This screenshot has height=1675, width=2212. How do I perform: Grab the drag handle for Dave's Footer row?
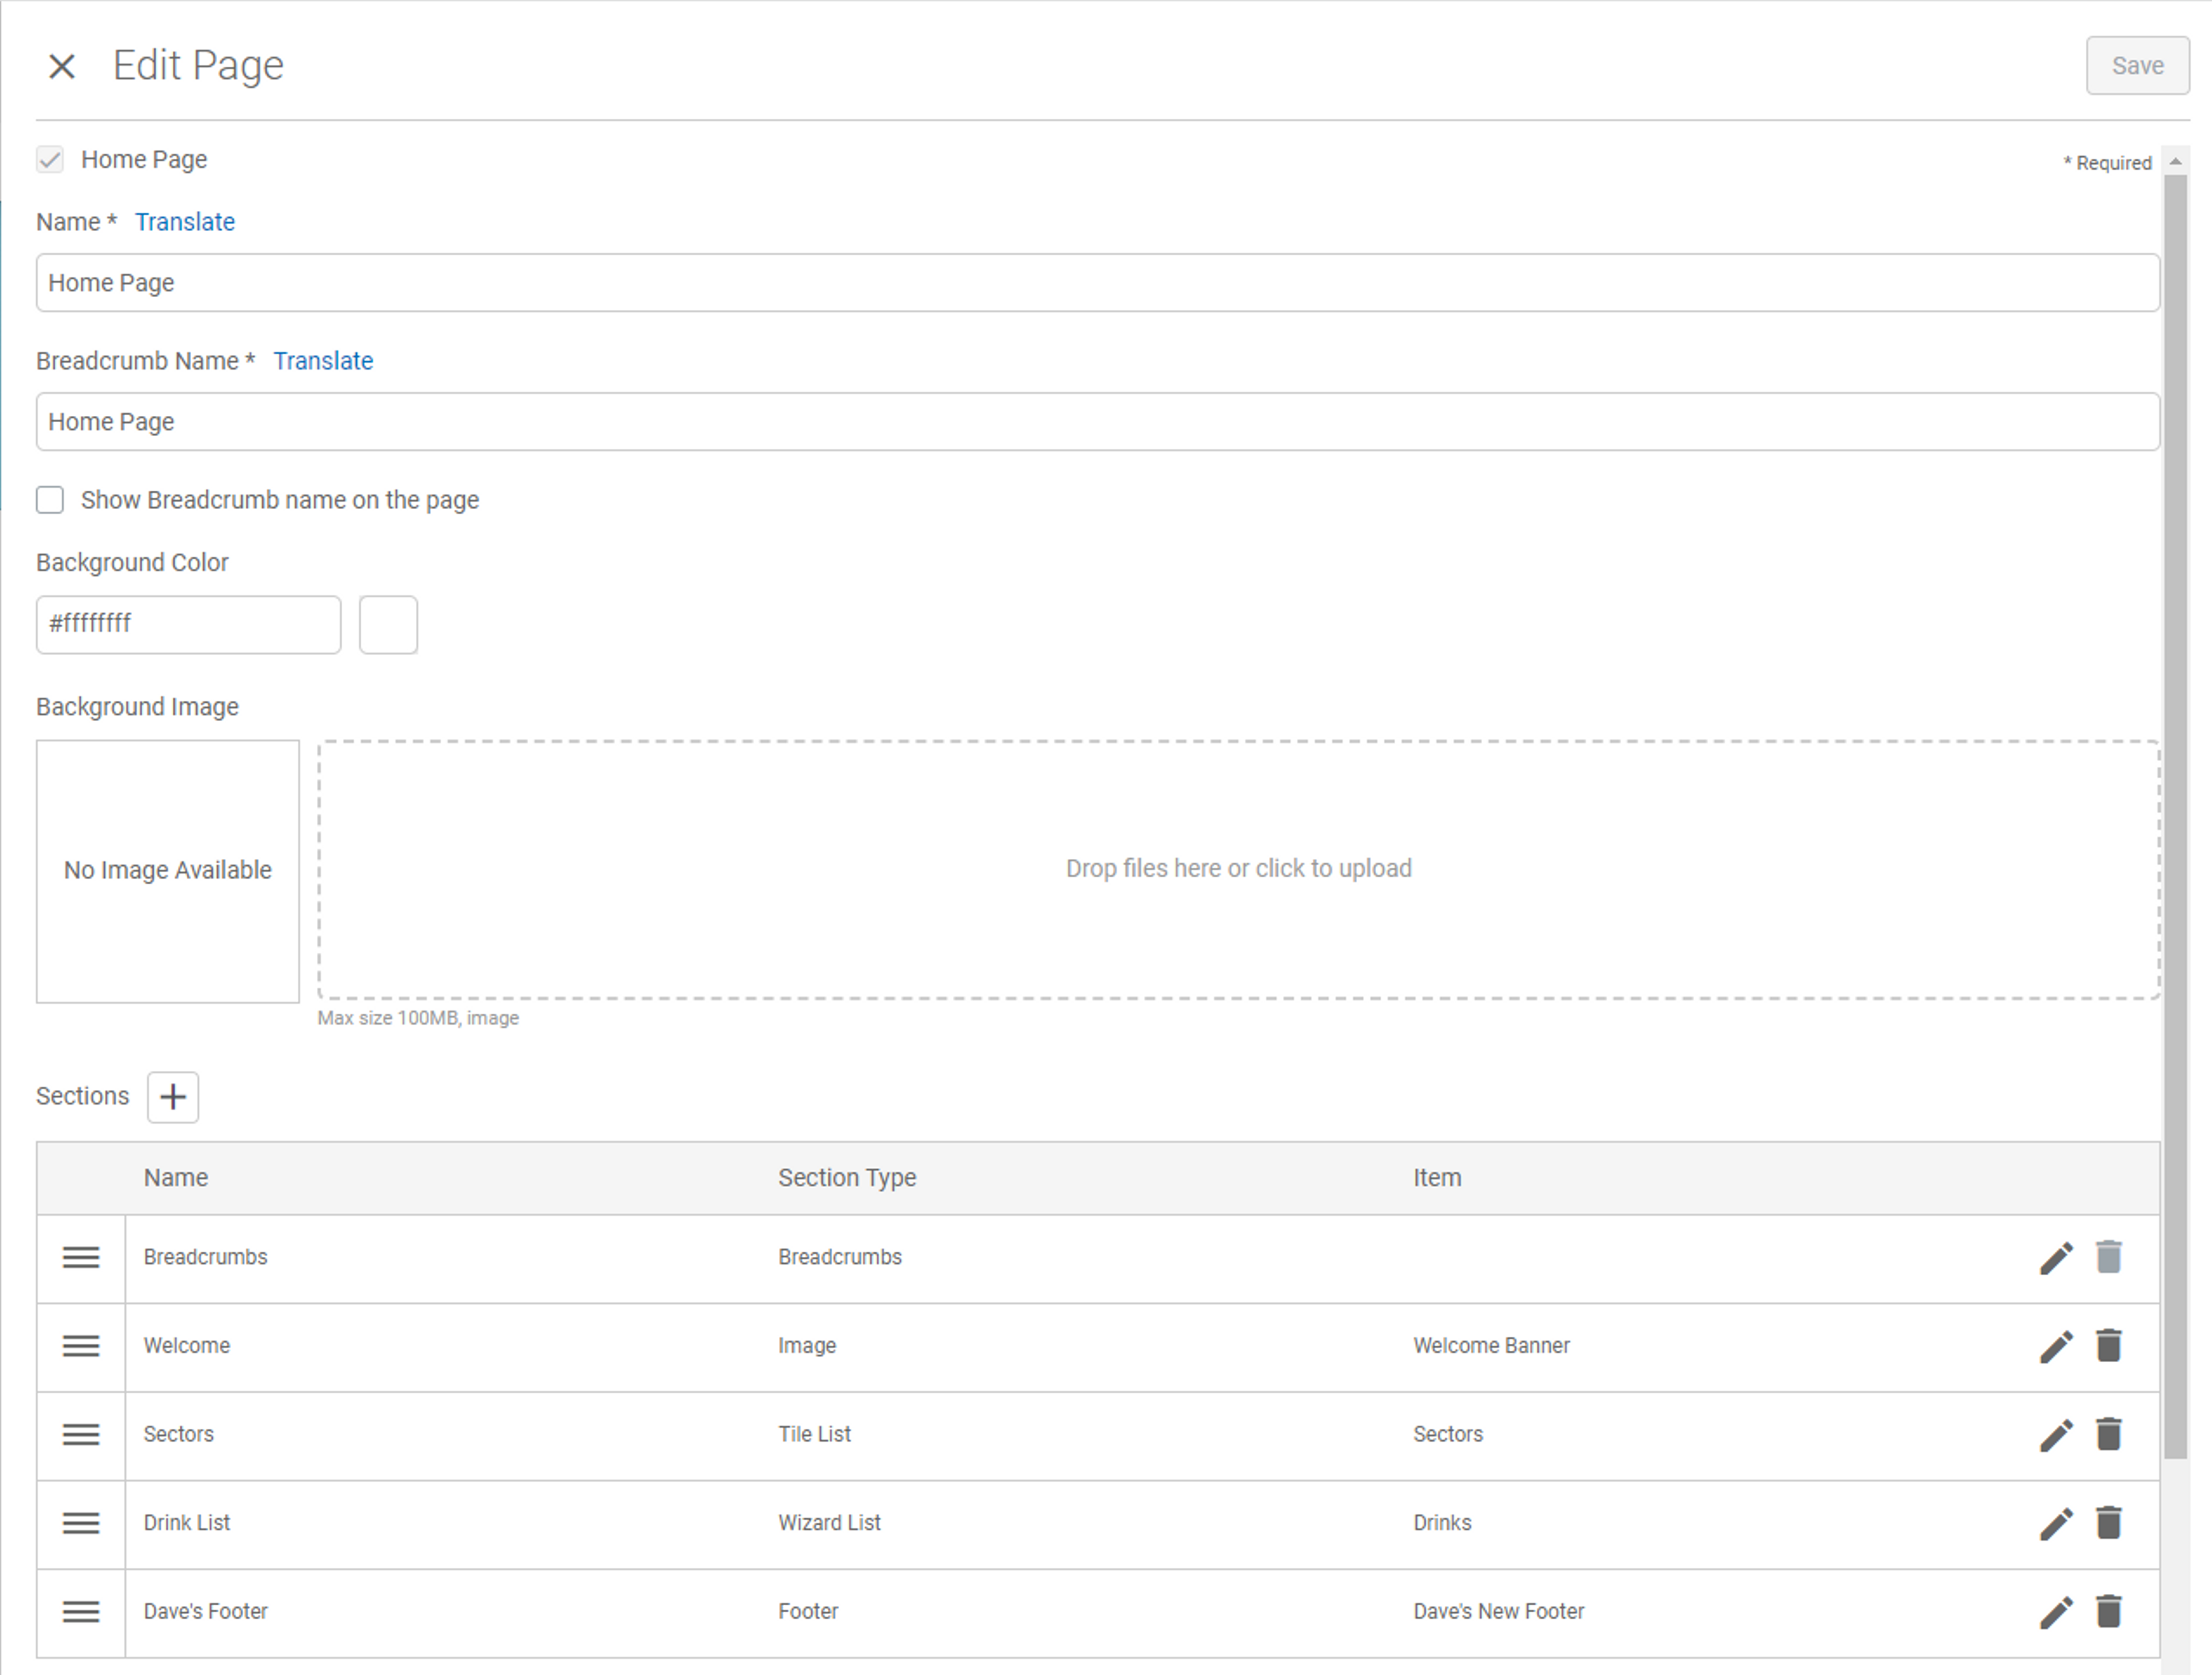[x=81, y=1612]
